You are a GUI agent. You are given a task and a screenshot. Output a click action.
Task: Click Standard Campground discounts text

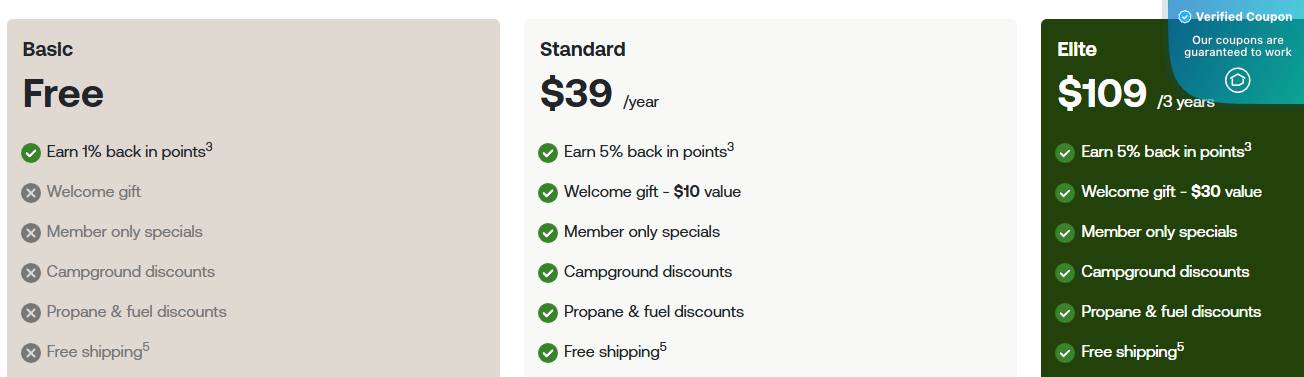[x=648, y=271]
